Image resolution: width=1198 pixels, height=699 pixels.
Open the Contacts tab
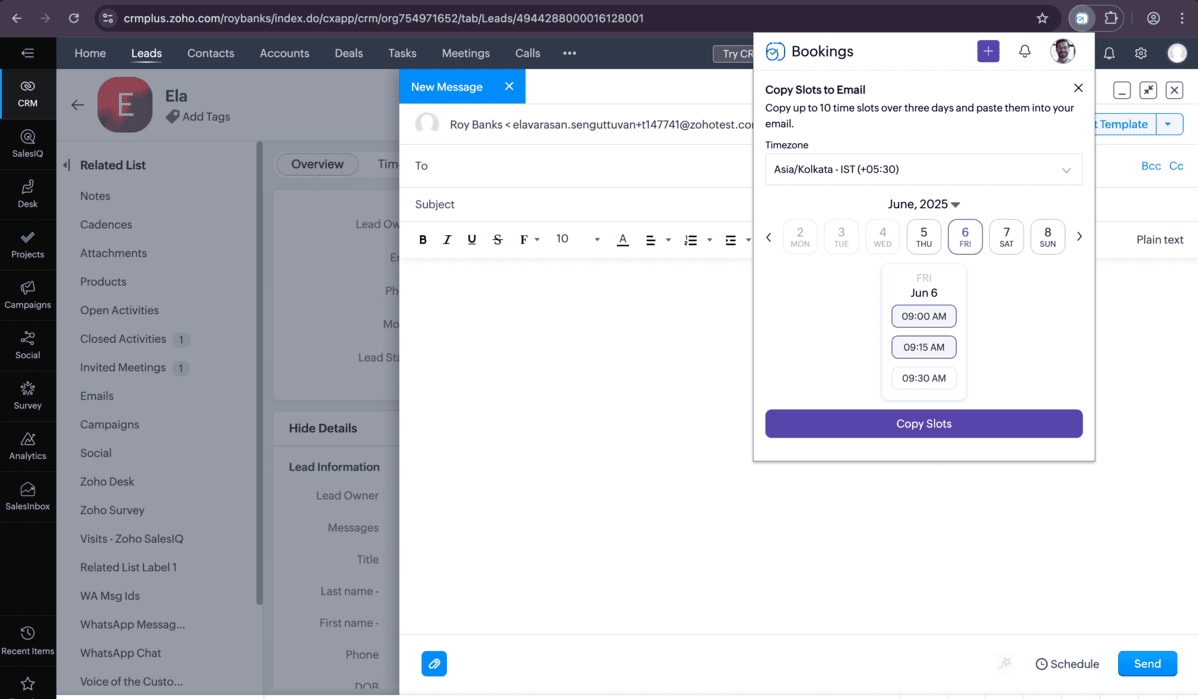click(211, 53)
